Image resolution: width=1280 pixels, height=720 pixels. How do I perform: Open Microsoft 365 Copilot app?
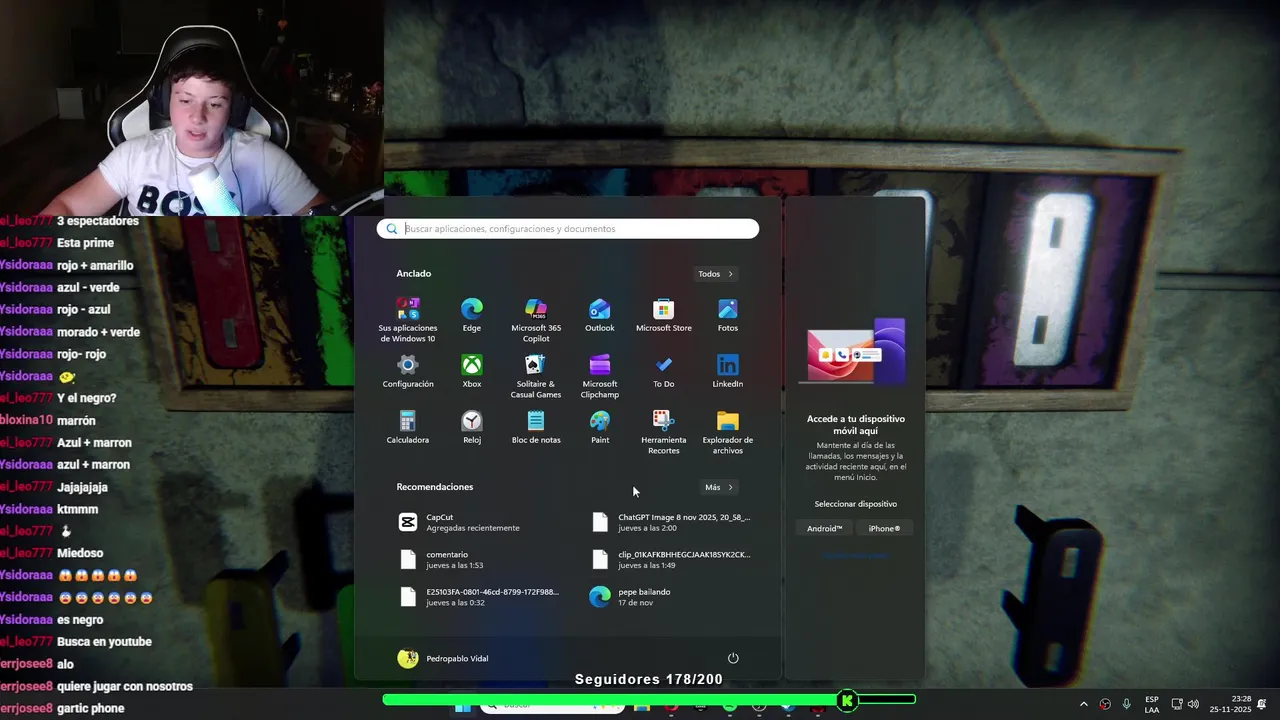point(536,320)
